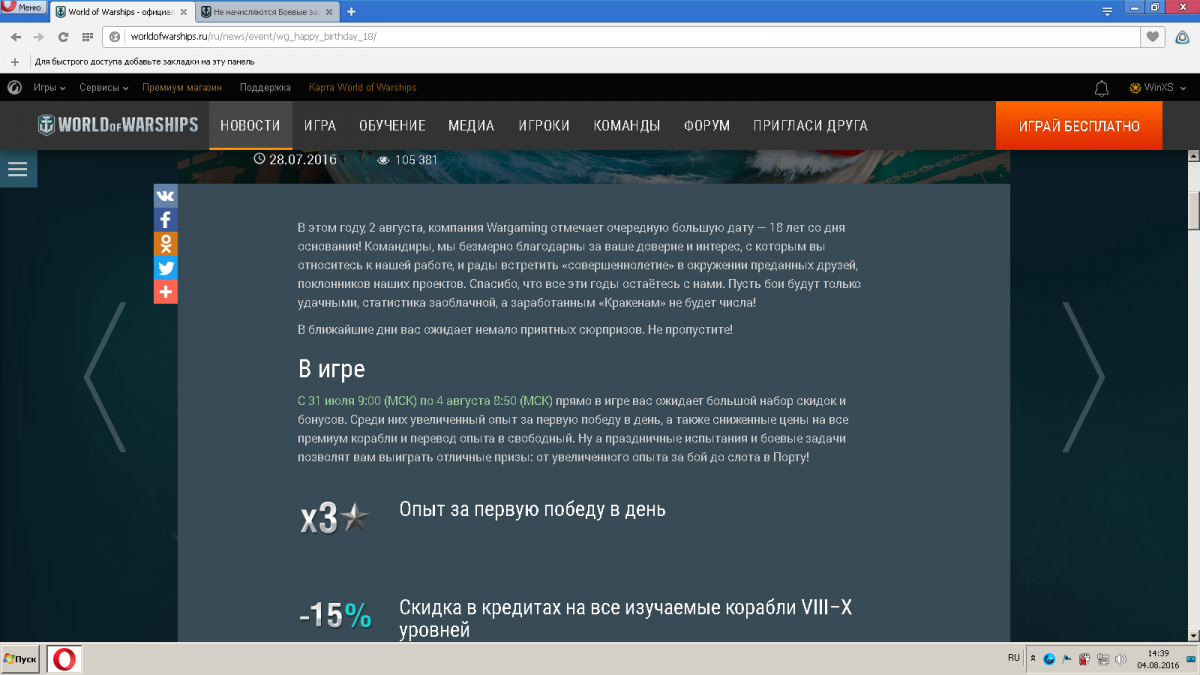Open ПРИГЛАСИ ДРУГА page

[x=810, y=126]
